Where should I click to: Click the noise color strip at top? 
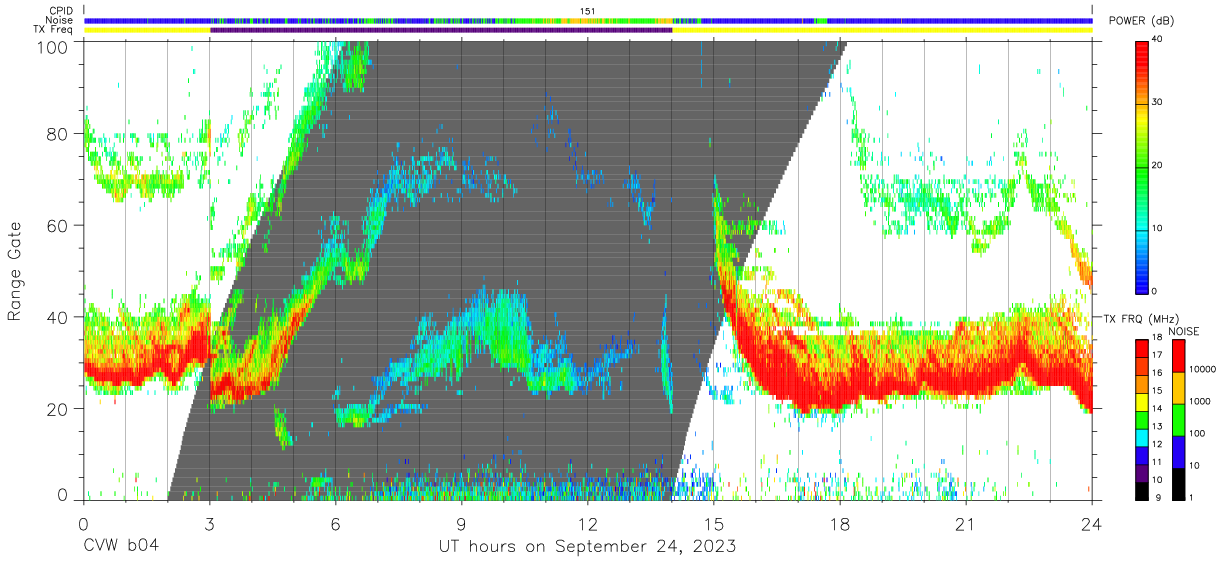pyautogui.click(x=588, y=20)
